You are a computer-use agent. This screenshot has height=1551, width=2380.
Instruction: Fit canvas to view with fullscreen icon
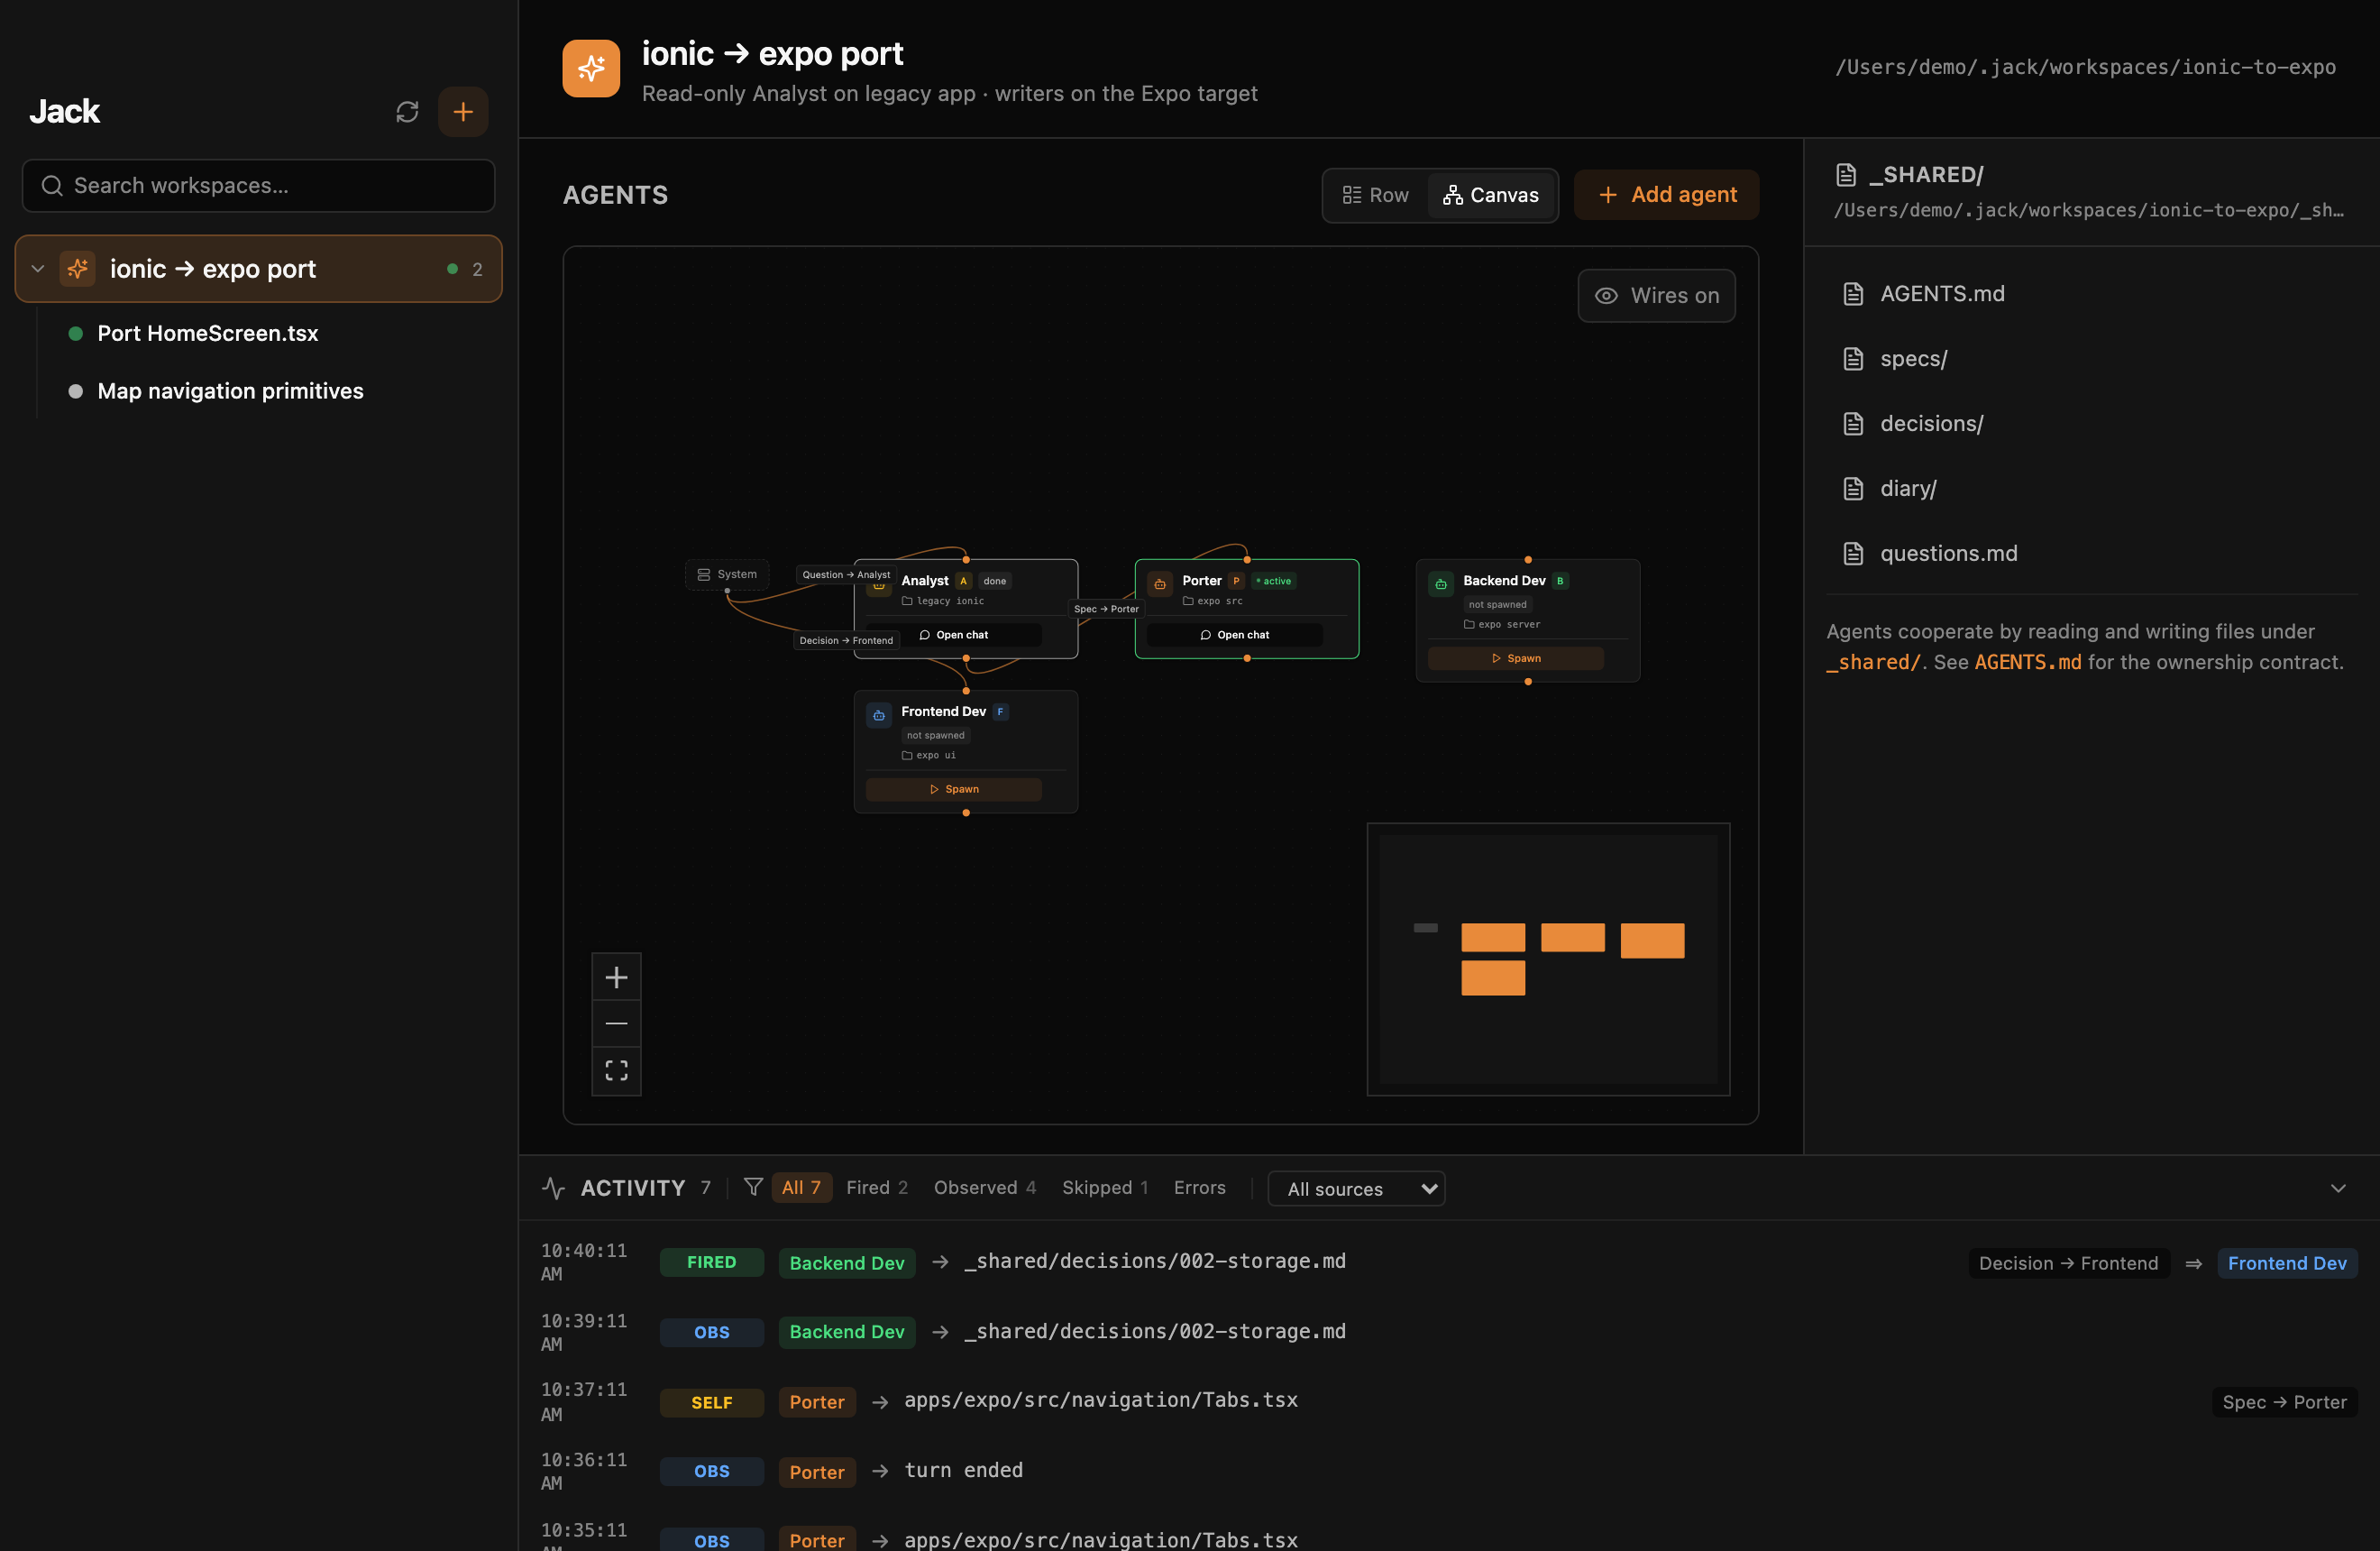click(617, 1070)
